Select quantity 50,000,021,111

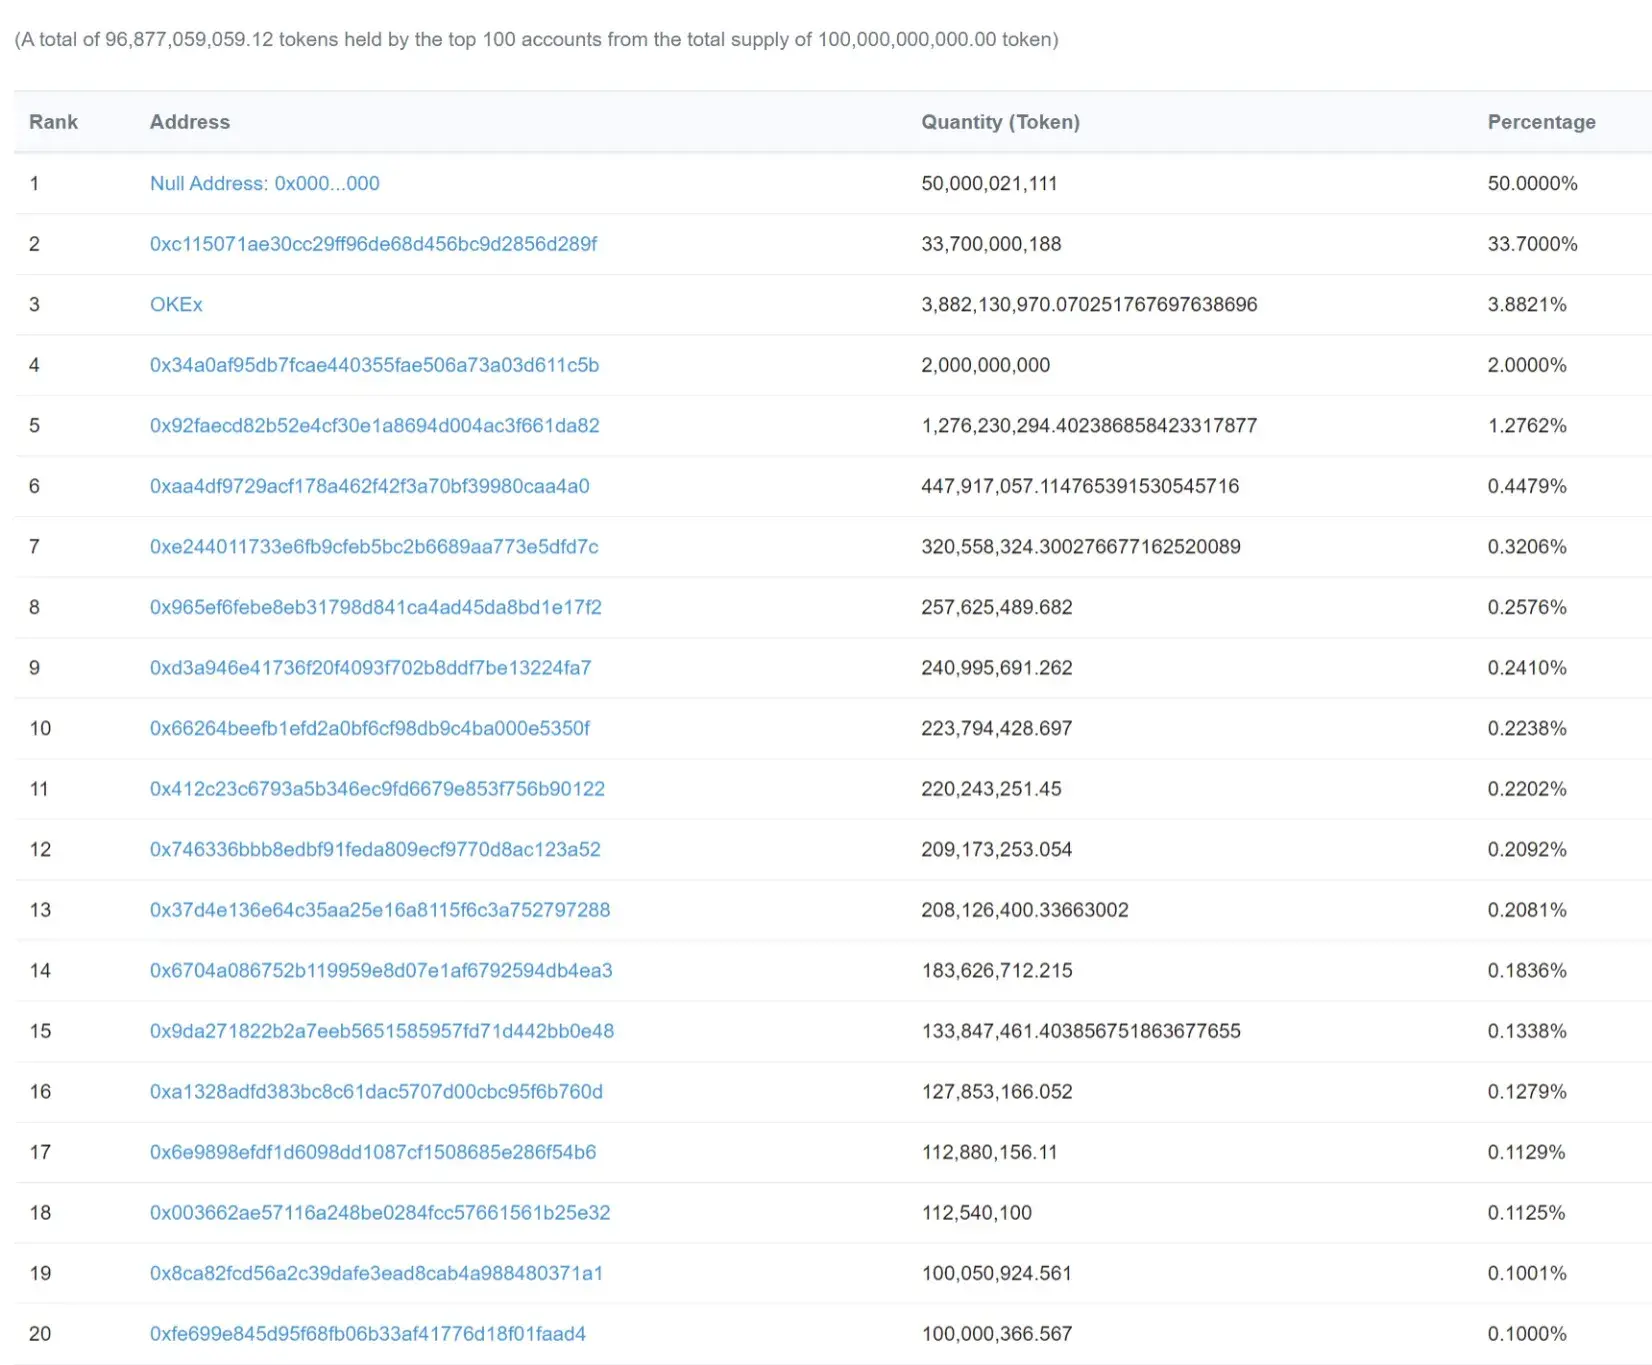tap(989, 183)
